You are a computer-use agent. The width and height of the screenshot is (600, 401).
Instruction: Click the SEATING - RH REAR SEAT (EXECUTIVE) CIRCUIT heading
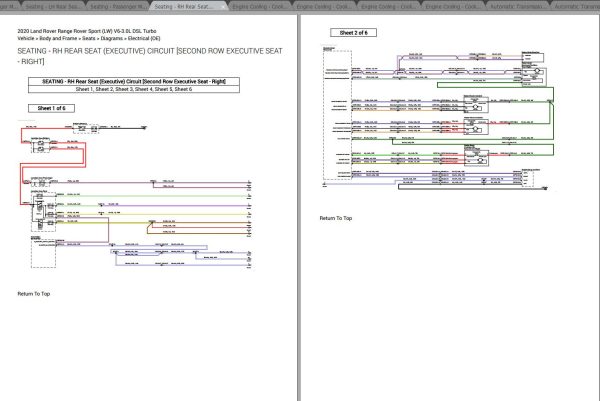point(150,56)
